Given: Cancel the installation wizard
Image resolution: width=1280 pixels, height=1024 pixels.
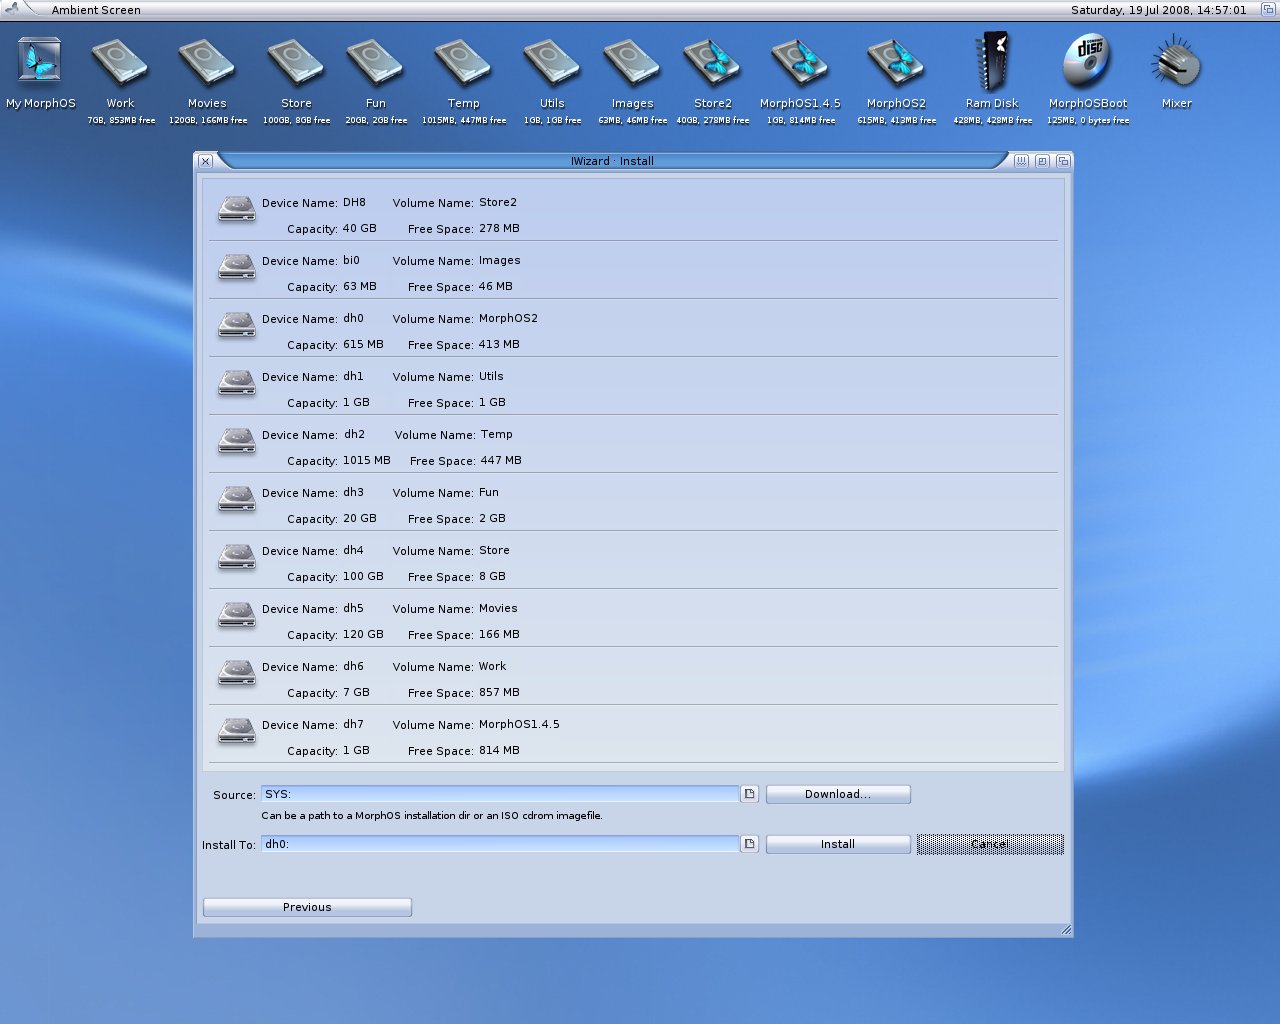Looking at the screenshot, I should 989,843.
